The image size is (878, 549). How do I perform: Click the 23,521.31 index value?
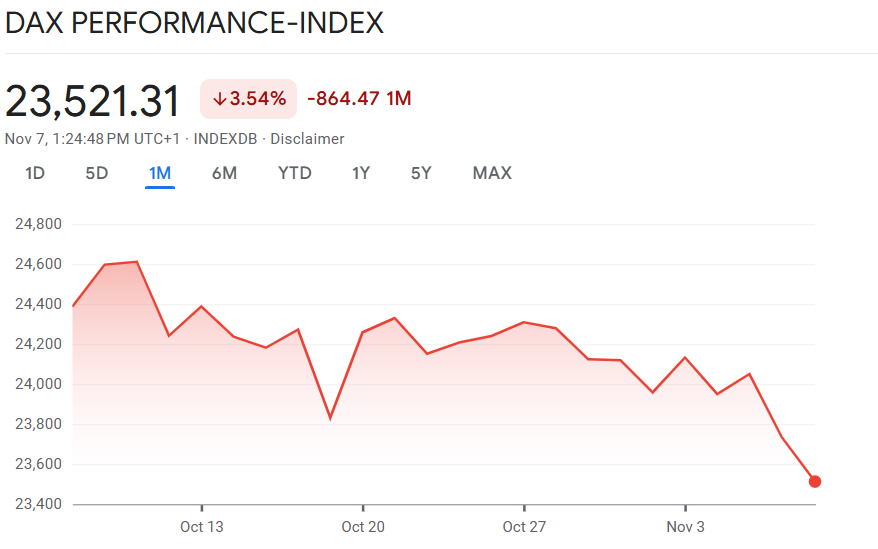click(x=93, y=101)
